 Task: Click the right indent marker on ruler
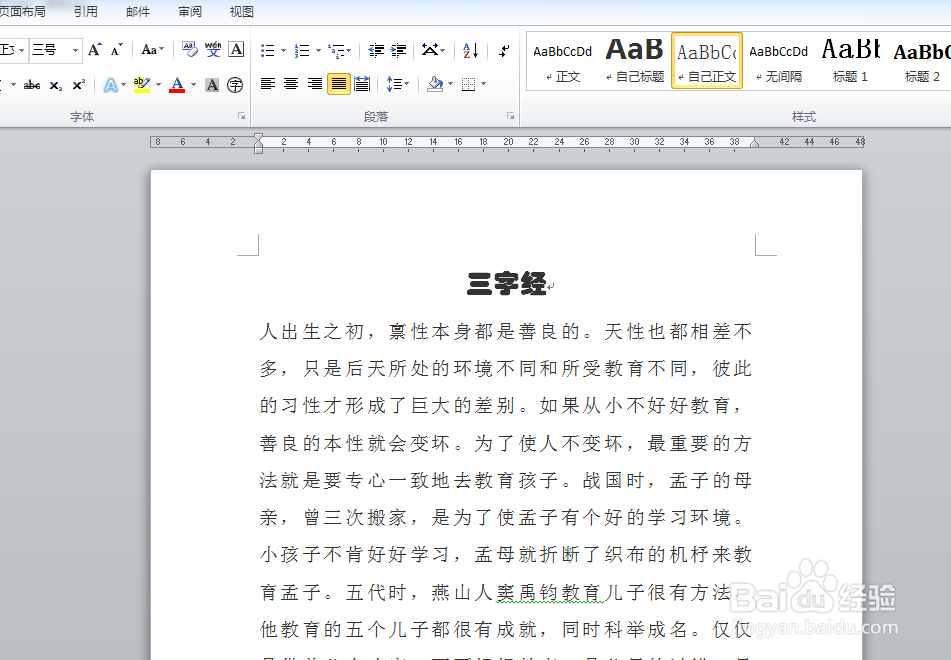(754, 143)
